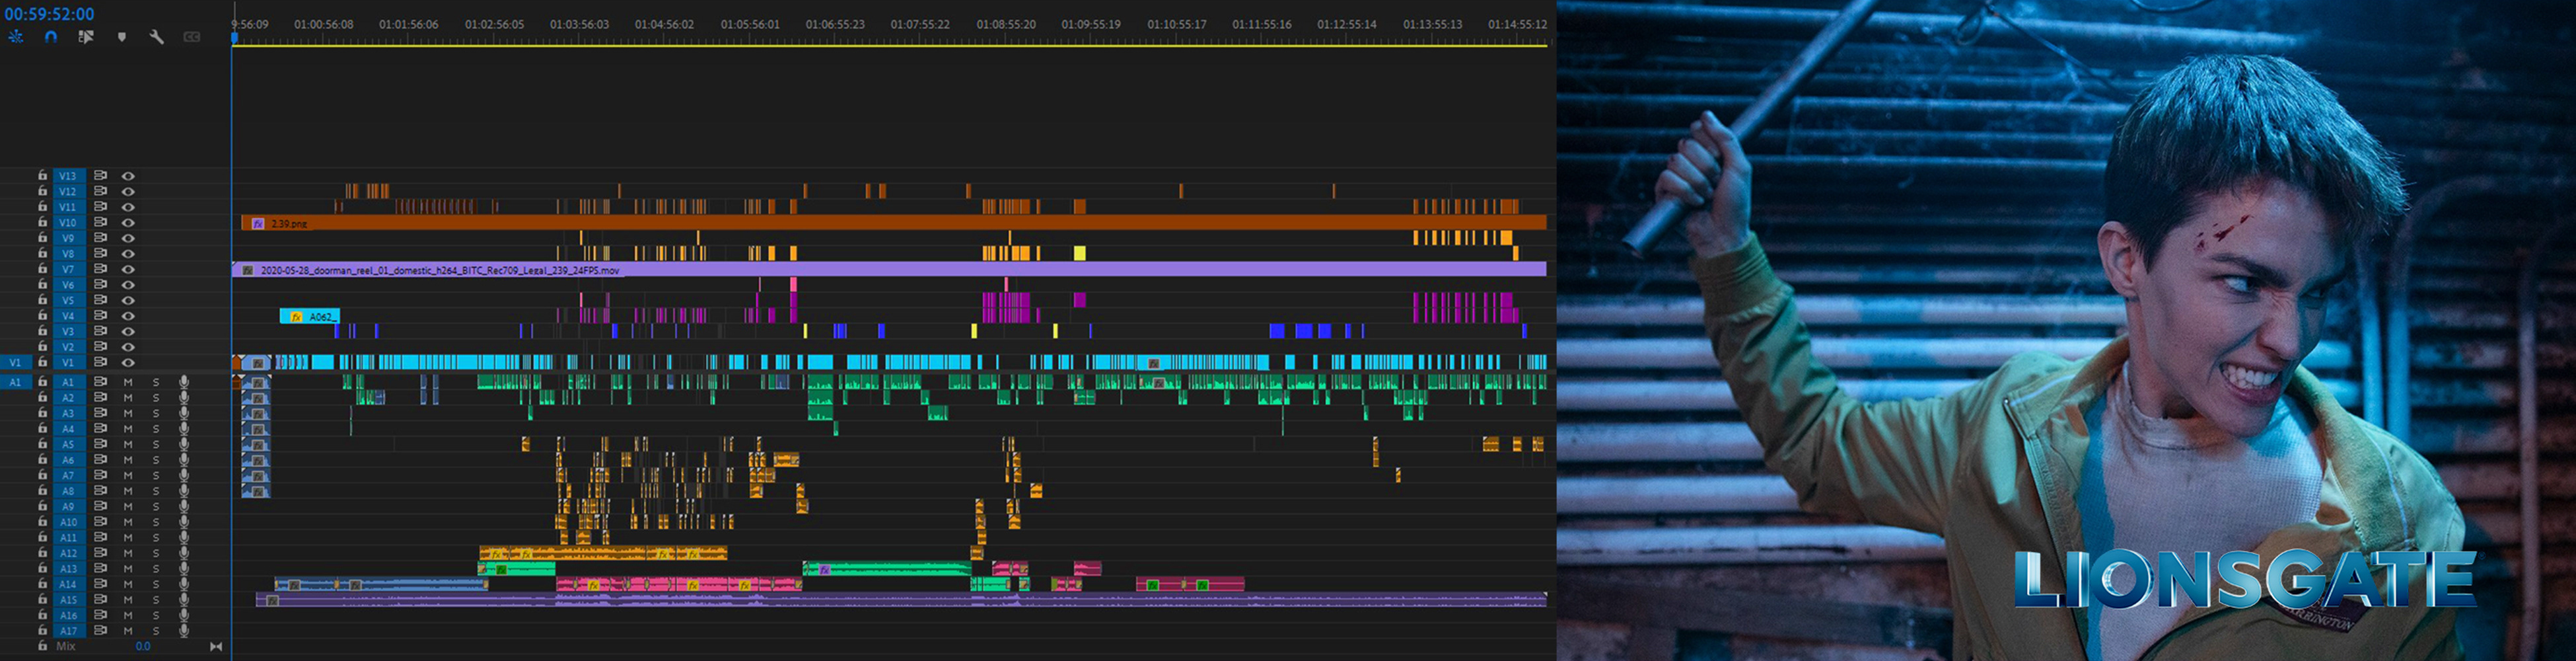This screenshot has width=2576, height=661.
Task: Open the caption track options CC icon
Action: 192,37
